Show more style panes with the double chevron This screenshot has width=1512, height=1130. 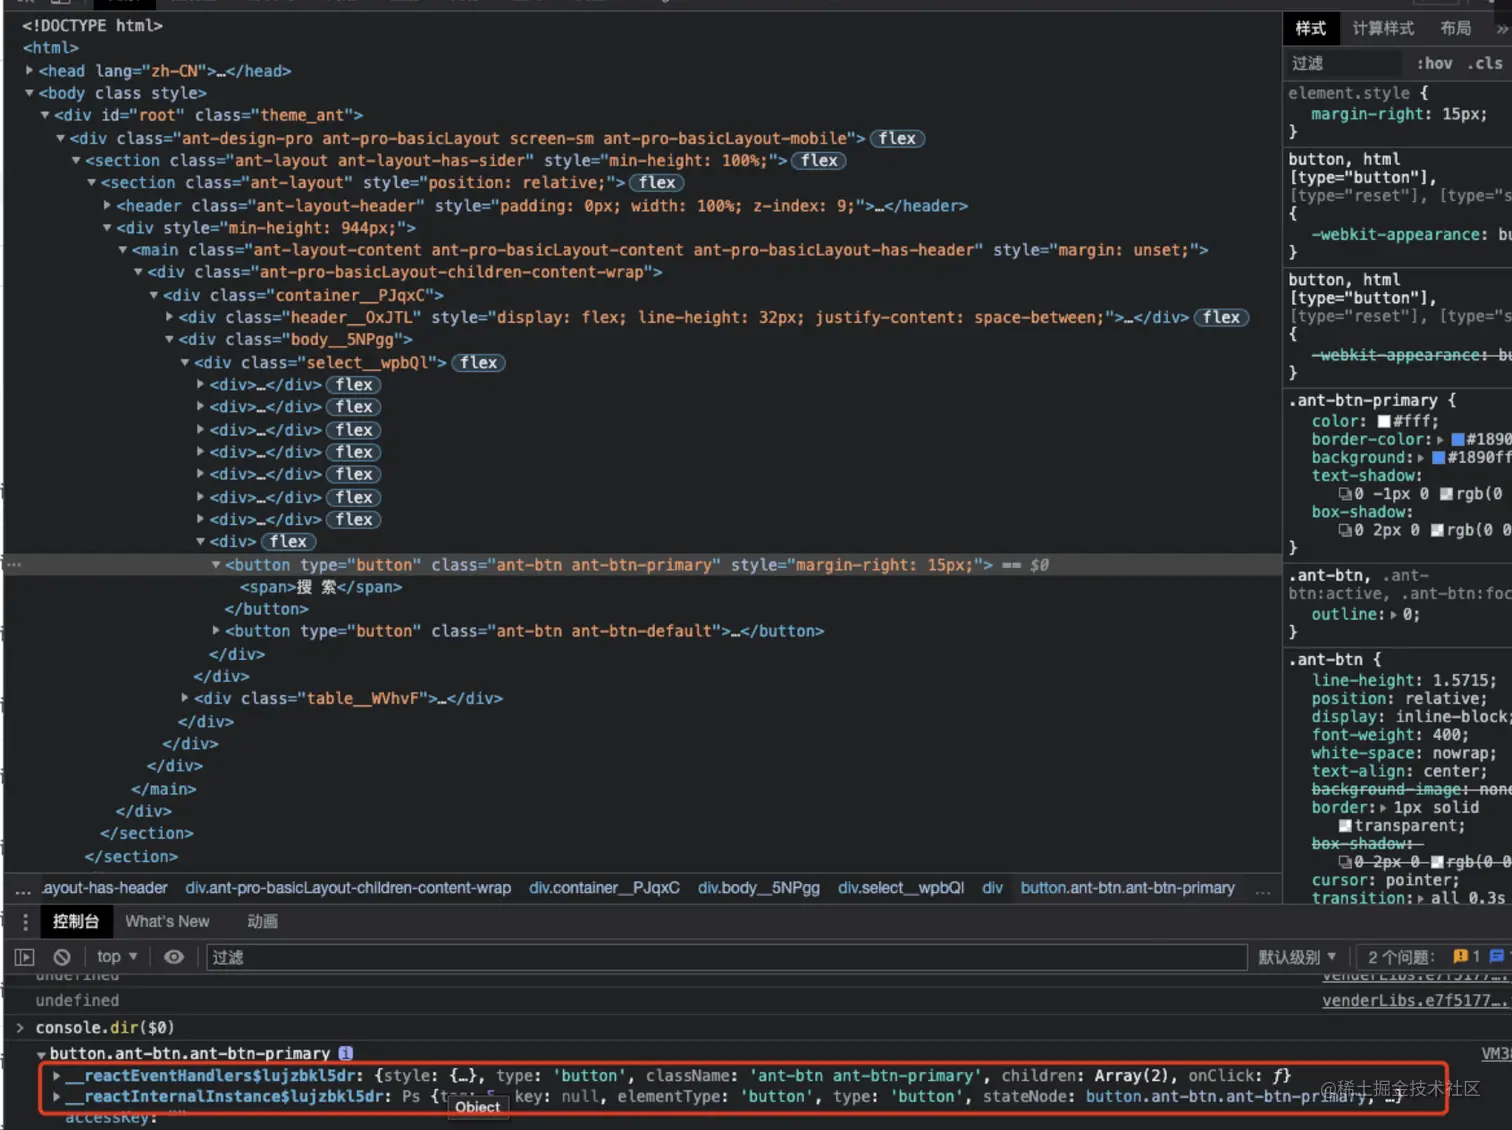(x=1501, y=29)
